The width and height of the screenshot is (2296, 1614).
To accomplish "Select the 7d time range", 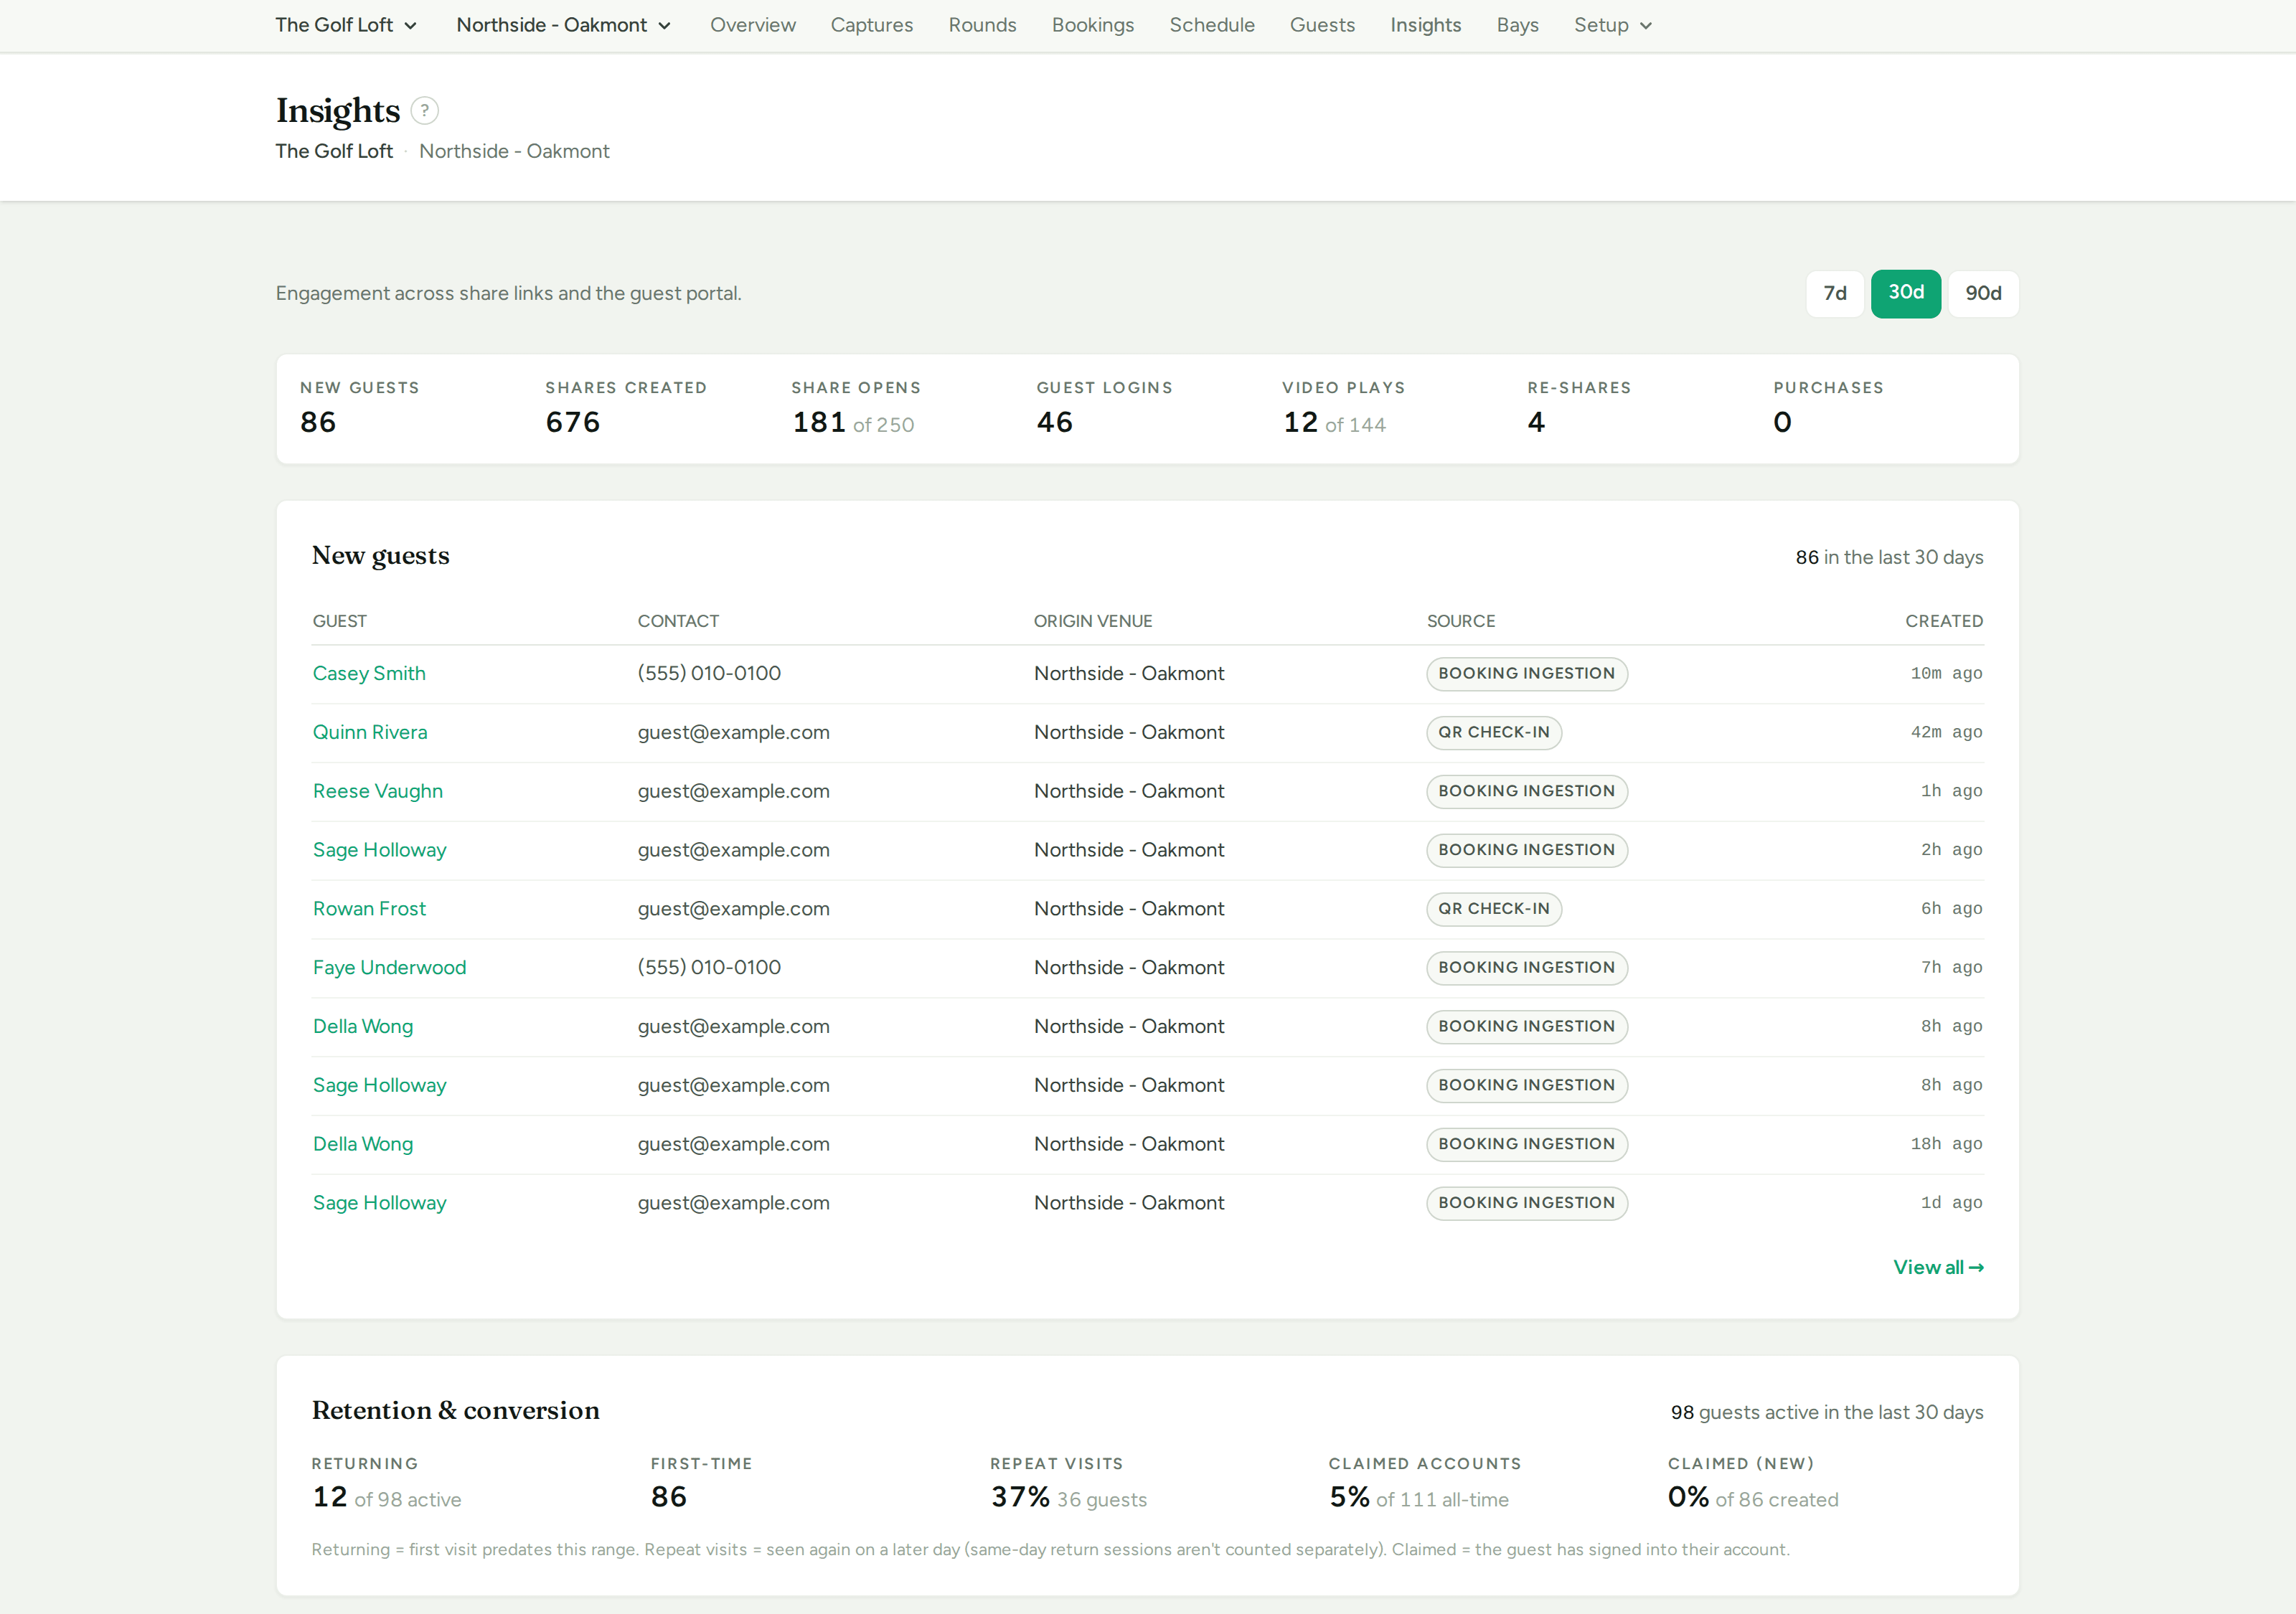I will click(1834, 293).
